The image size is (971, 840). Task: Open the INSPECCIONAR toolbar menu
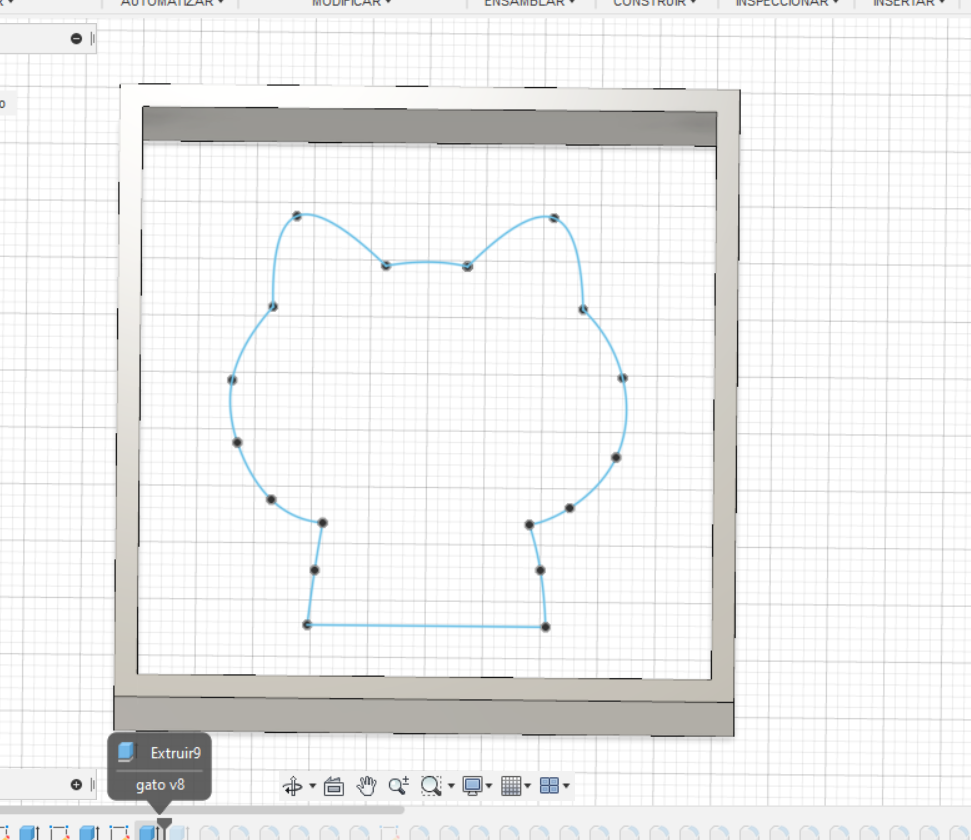(786, 3)
